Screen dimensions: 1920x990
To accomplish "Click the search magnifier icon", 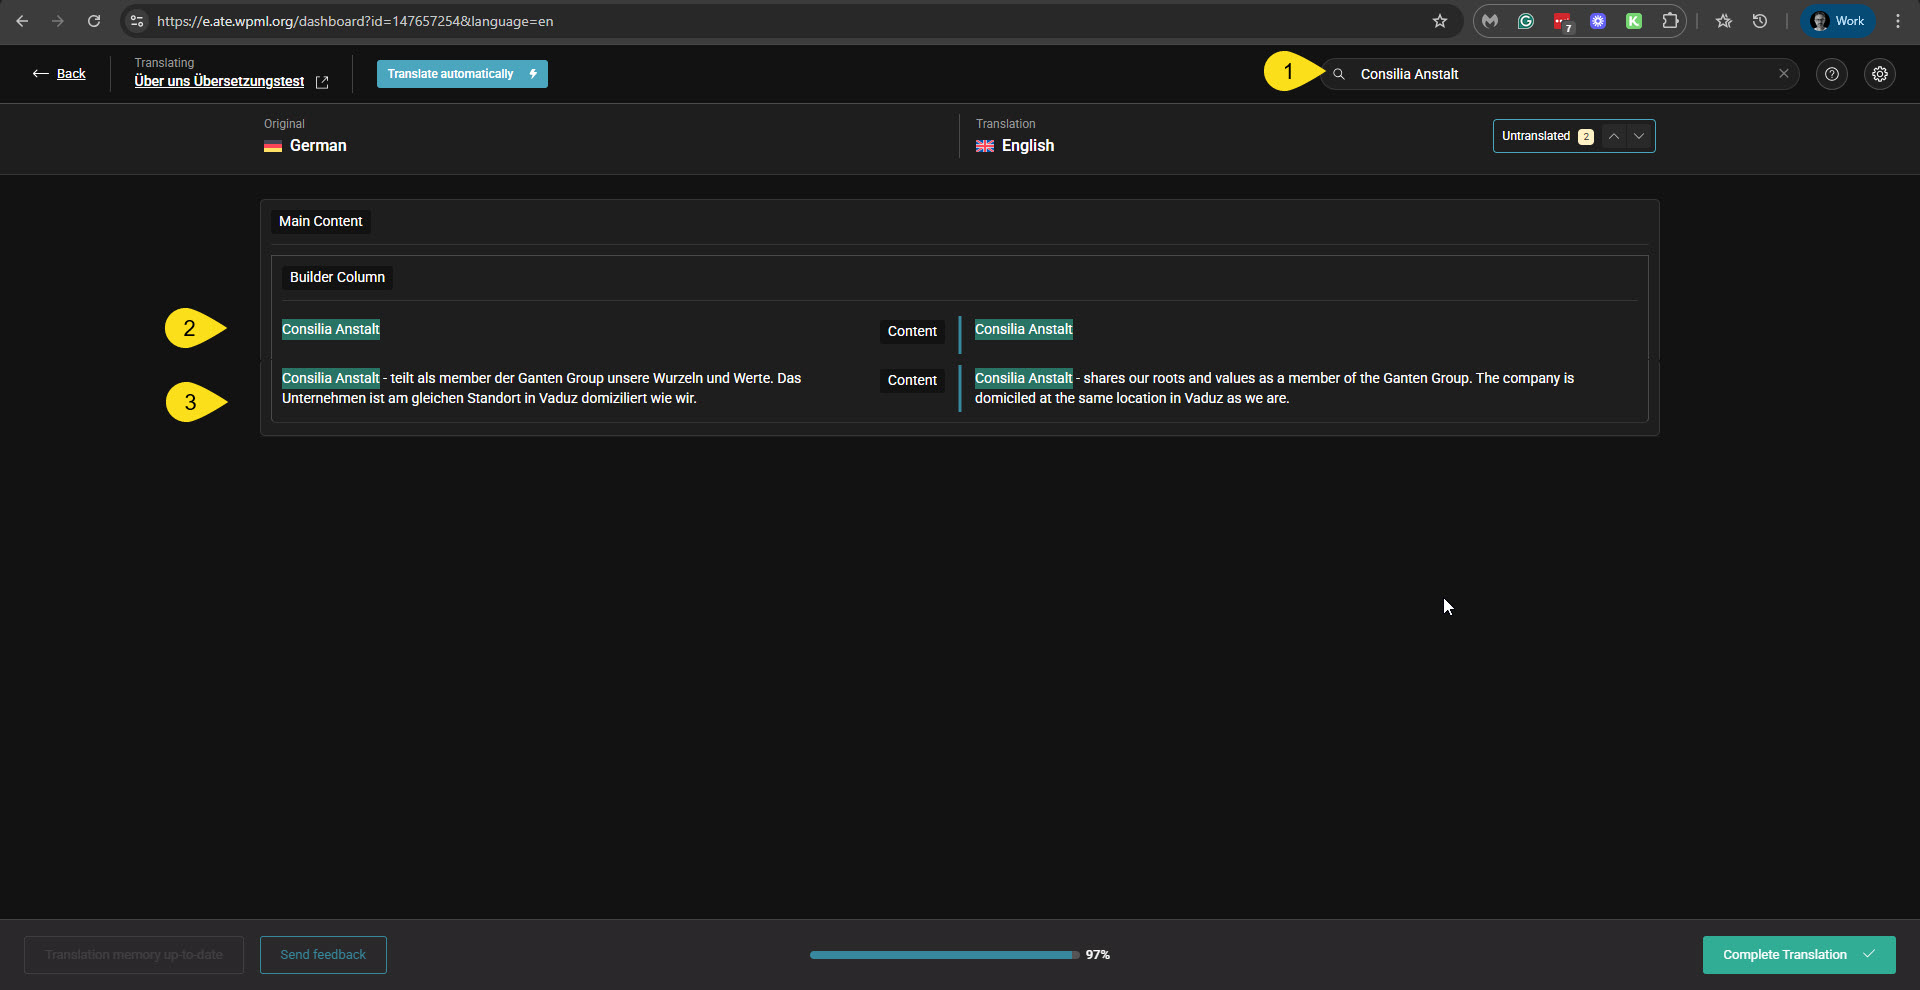I will click(x=1338, y=74).
